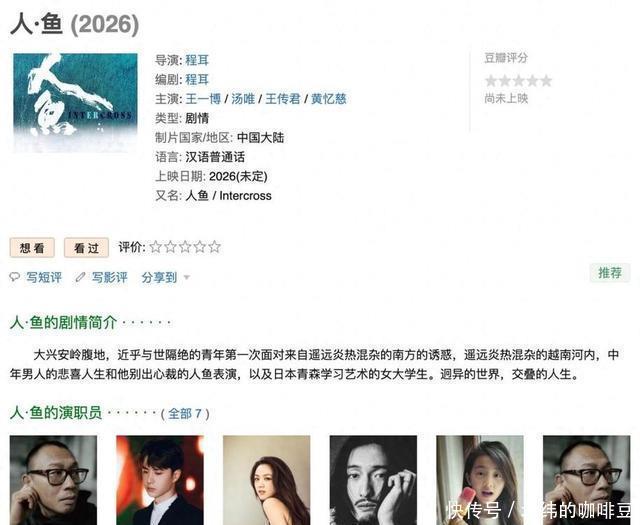Select the long-haired actress cast photo

pyautogui.click(x=267, y=480)
